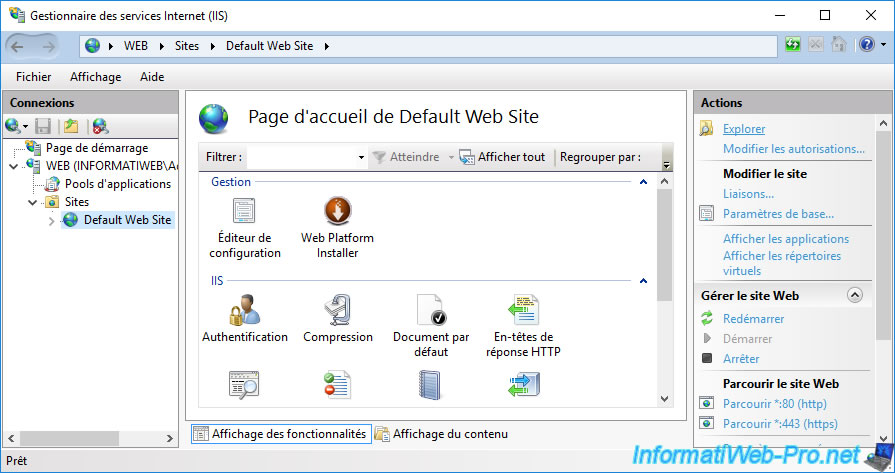This screenshot has height=473, width=895.
Task: Open the Éditeur de configuration feature
Action: pos(244,228)
